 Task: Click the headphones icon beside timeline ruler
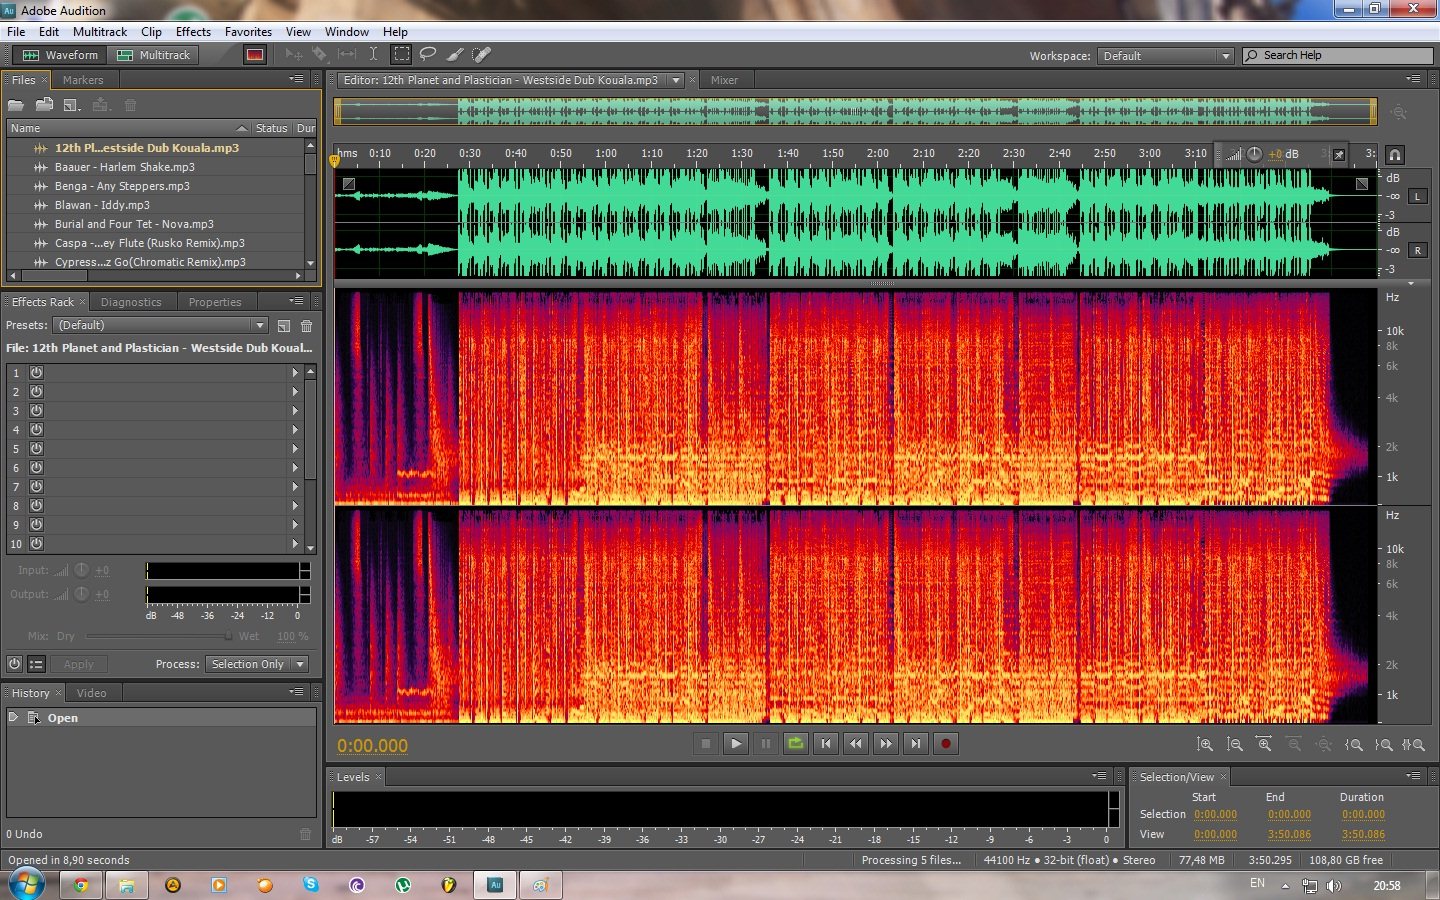(x=1395, y=155)
